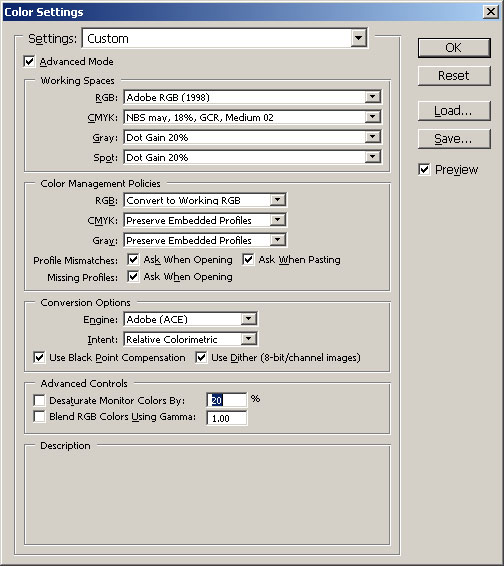The image size is (504, 566).
Task: Click the Working Spaces group label
Action: [77, 80]
